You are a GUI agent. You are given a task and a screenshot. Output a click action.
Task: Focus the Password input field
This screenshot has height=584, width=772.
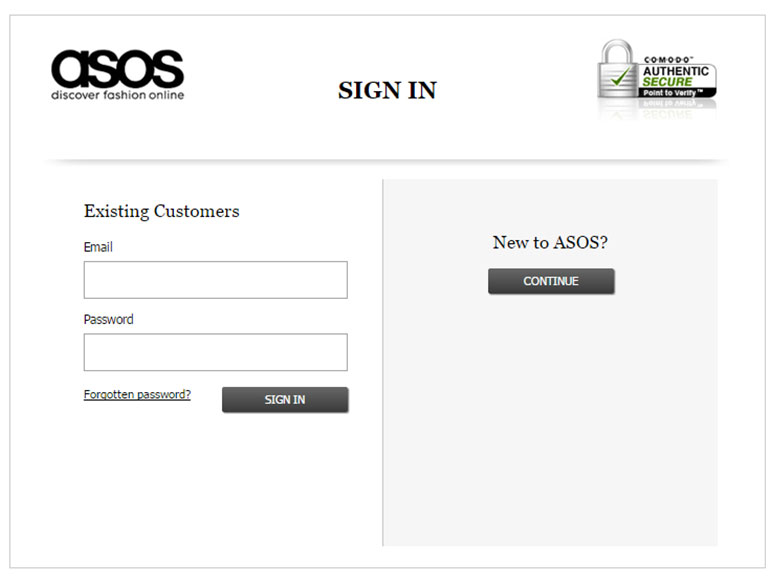216,352
